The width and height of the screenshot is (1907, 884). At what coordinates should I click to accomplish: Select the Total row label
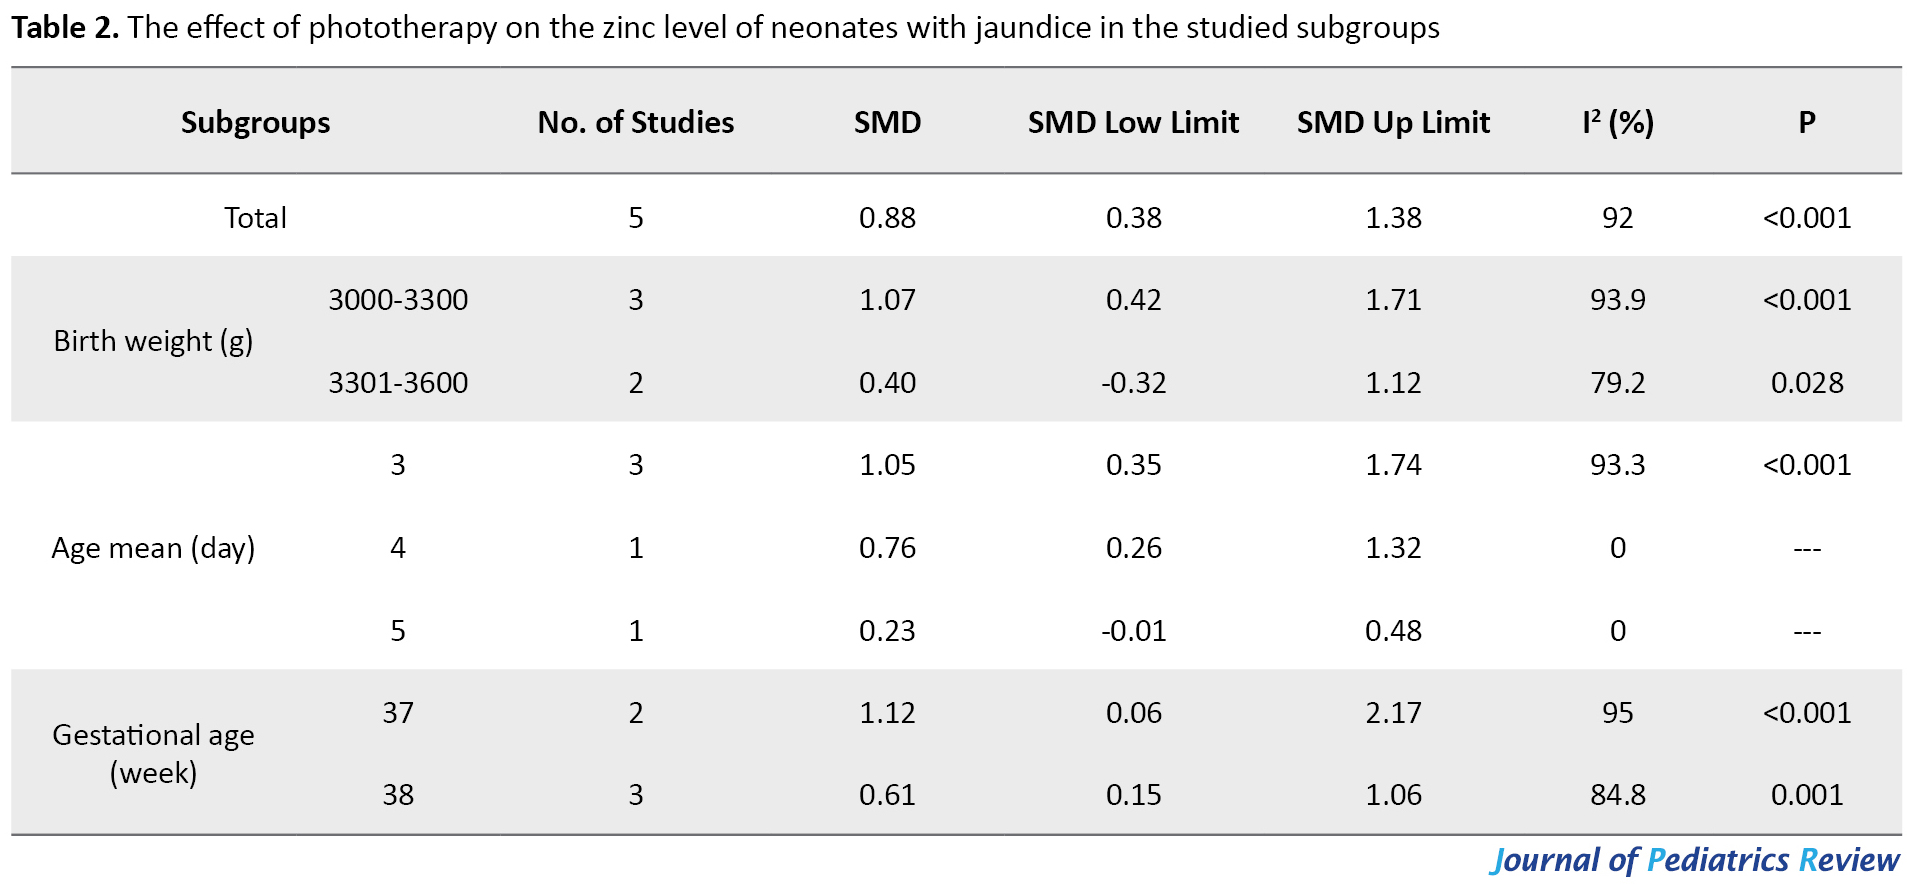[x=255, y=218]
